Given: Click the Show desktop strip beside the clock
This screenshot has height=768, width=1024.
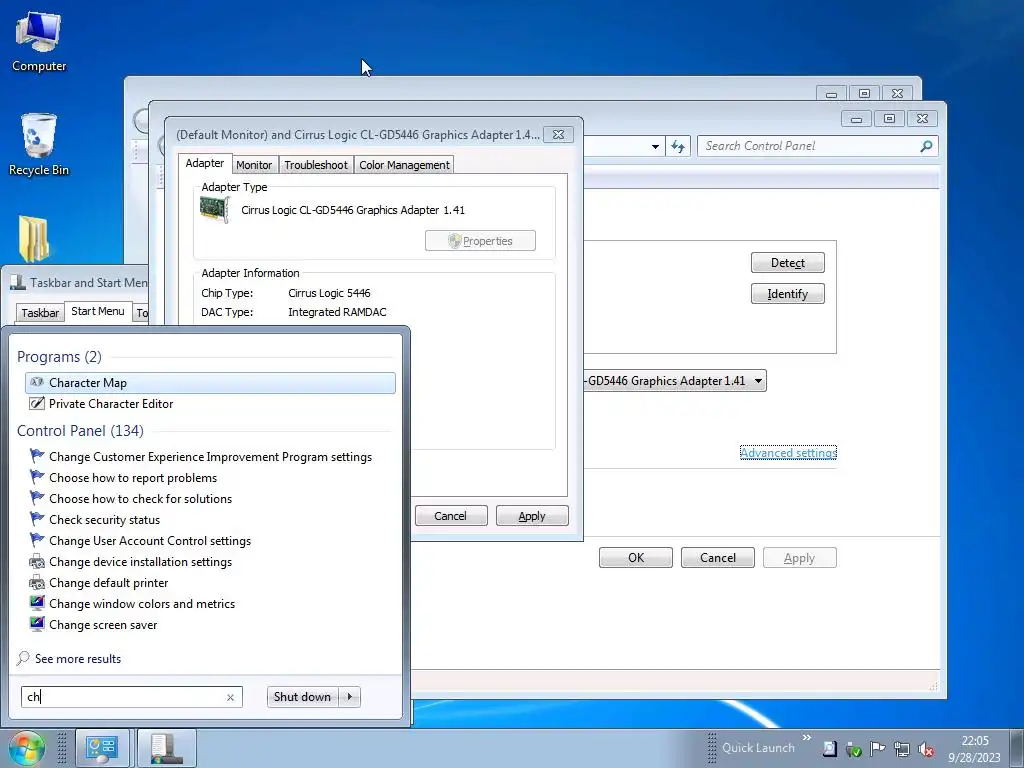Looking at the screenshot, I should tap(1016, 749).
